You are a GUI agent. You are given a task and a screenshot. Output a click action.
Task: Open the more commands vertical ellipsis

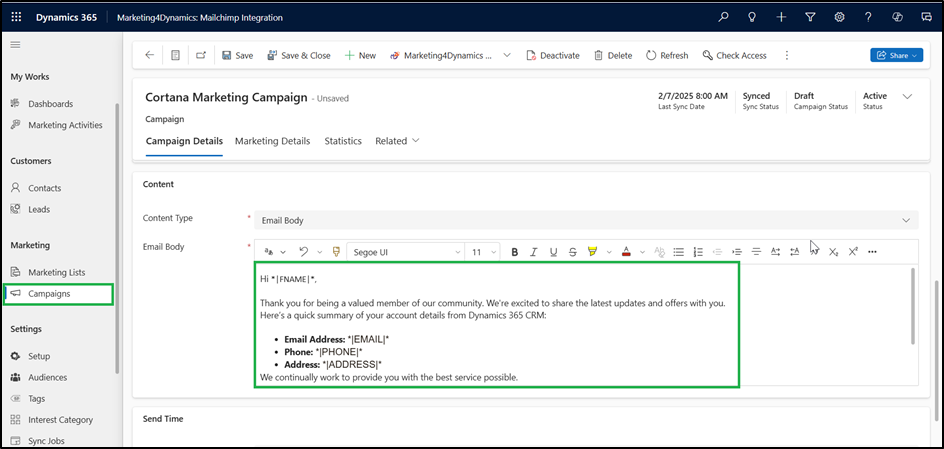click(x=786, y=55)
